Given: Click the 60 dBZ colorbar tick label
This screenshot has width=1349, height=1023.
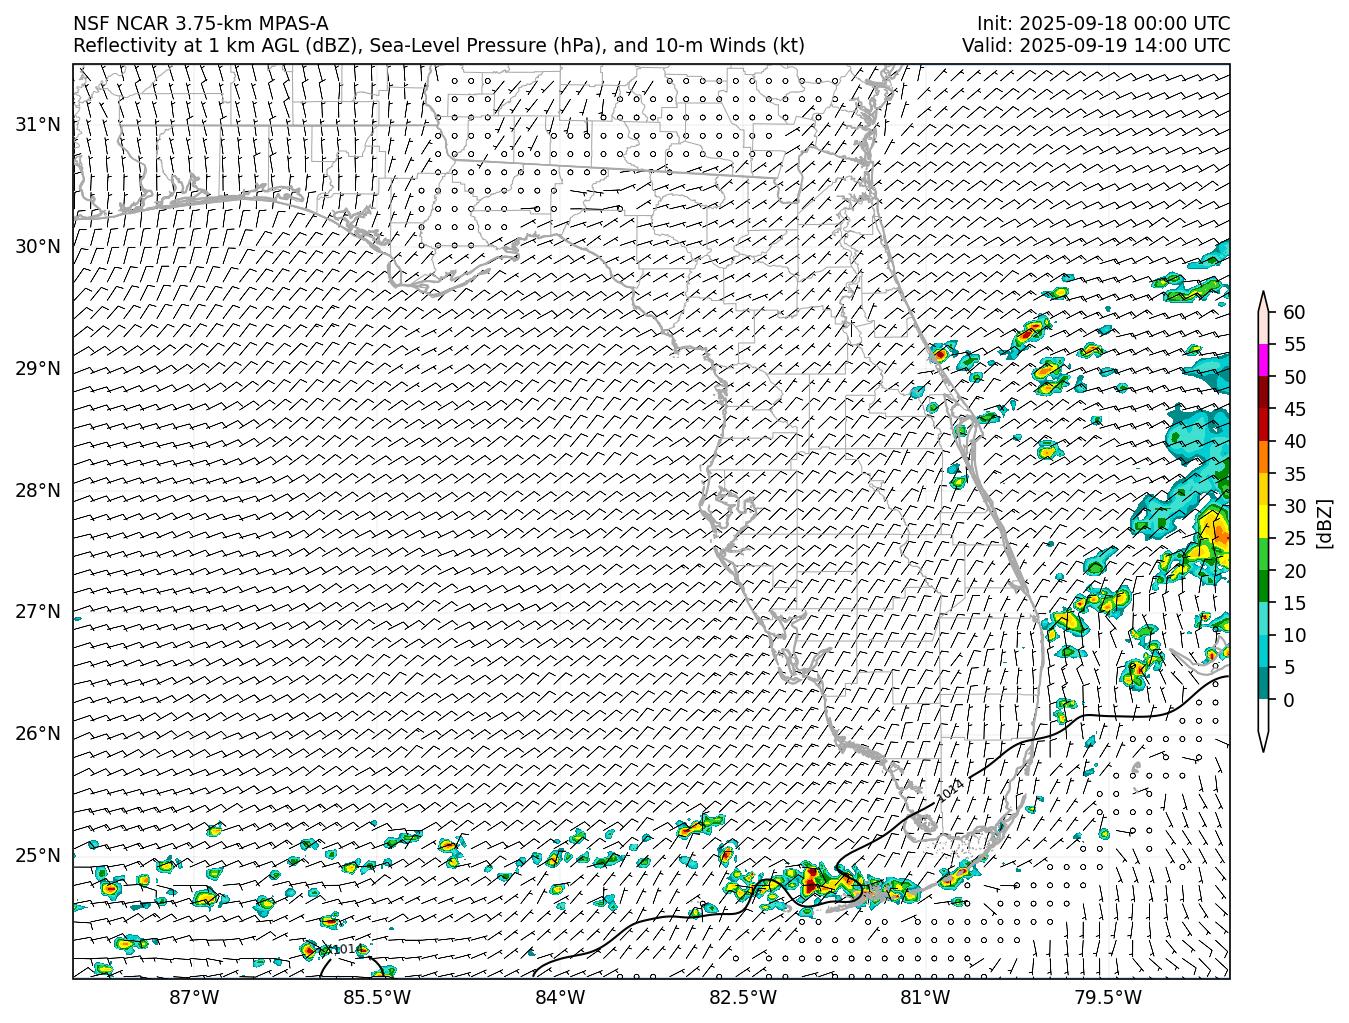Looking at the screenshot, I should [x=1293, y=312].
